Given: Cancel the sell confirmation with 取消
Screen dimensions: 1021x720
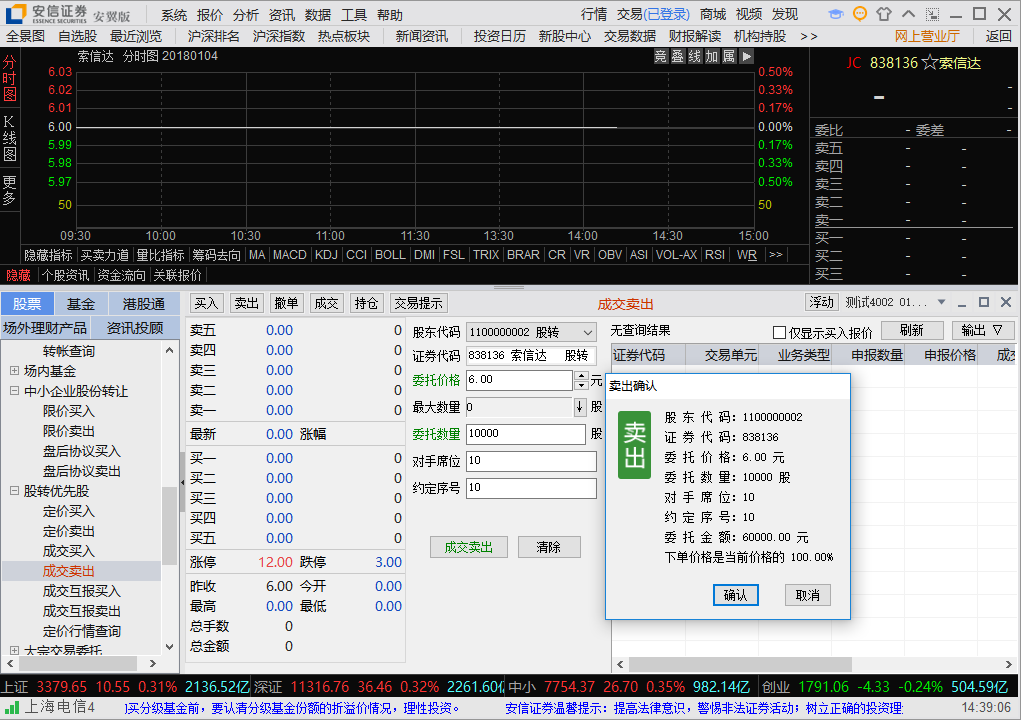Looking at the screenshot, I should point(807,595).
